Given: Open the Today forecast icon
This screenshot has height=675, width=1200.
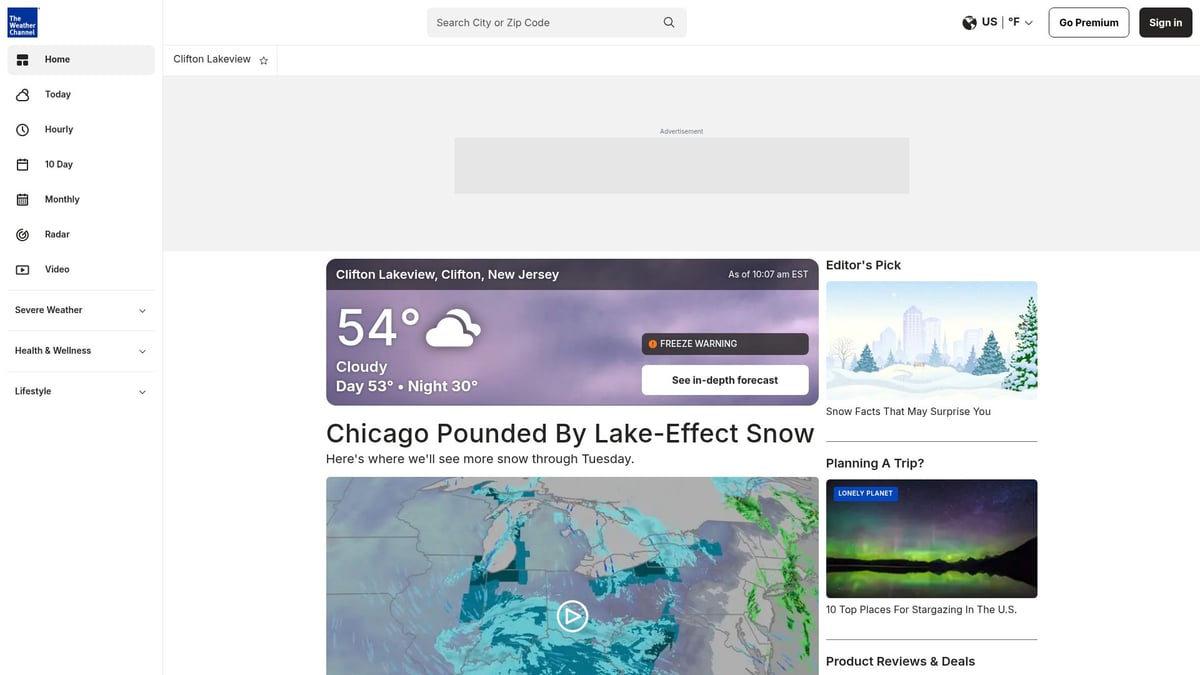Looking at the screenshot, I should click(23, 94).
